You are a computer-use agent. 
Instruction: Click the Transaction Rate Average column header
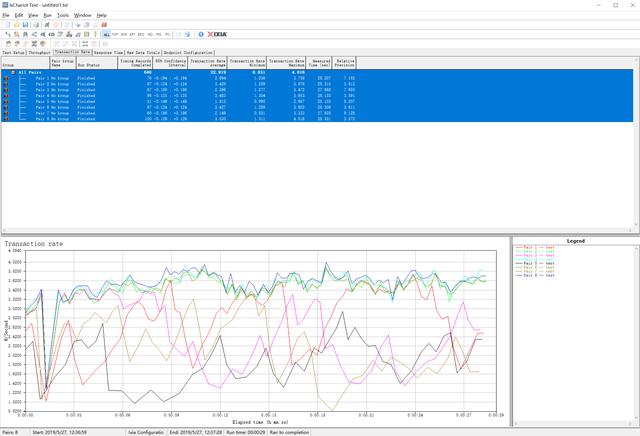tap(209, 62)
